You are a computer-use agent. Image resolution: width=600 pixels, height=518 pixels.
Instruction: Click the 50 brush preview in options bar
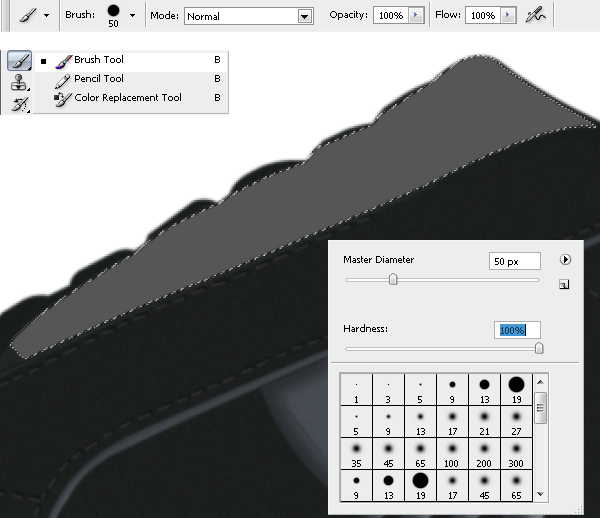(113, 16)
